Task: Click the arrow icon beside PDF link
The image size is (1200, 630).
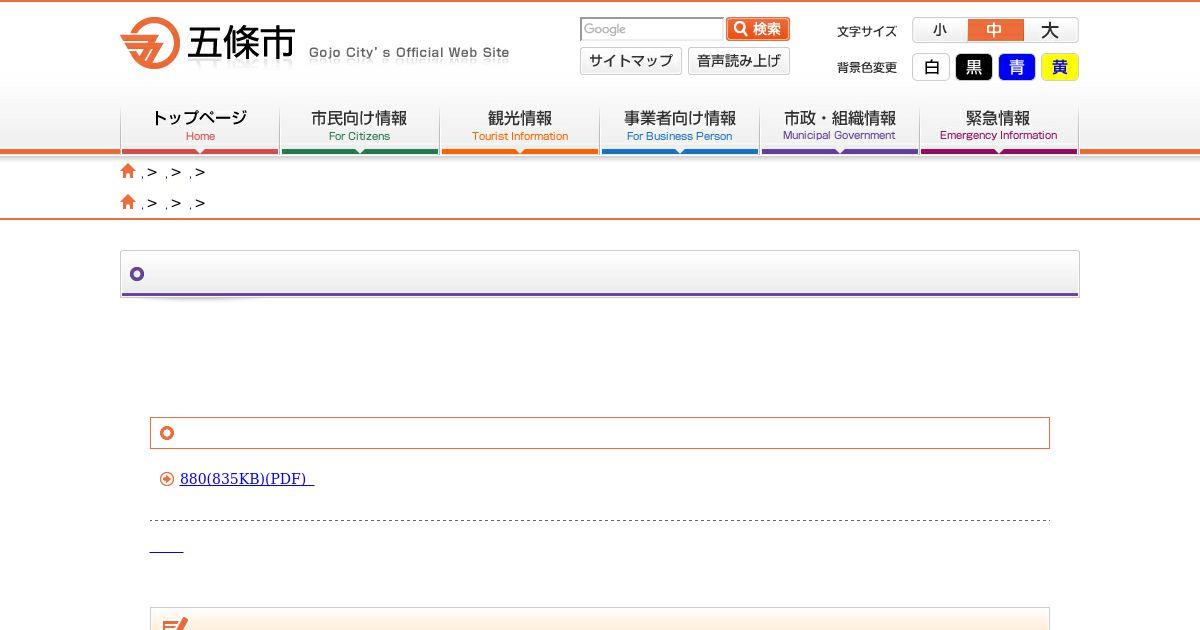Action: click(167, 479)
